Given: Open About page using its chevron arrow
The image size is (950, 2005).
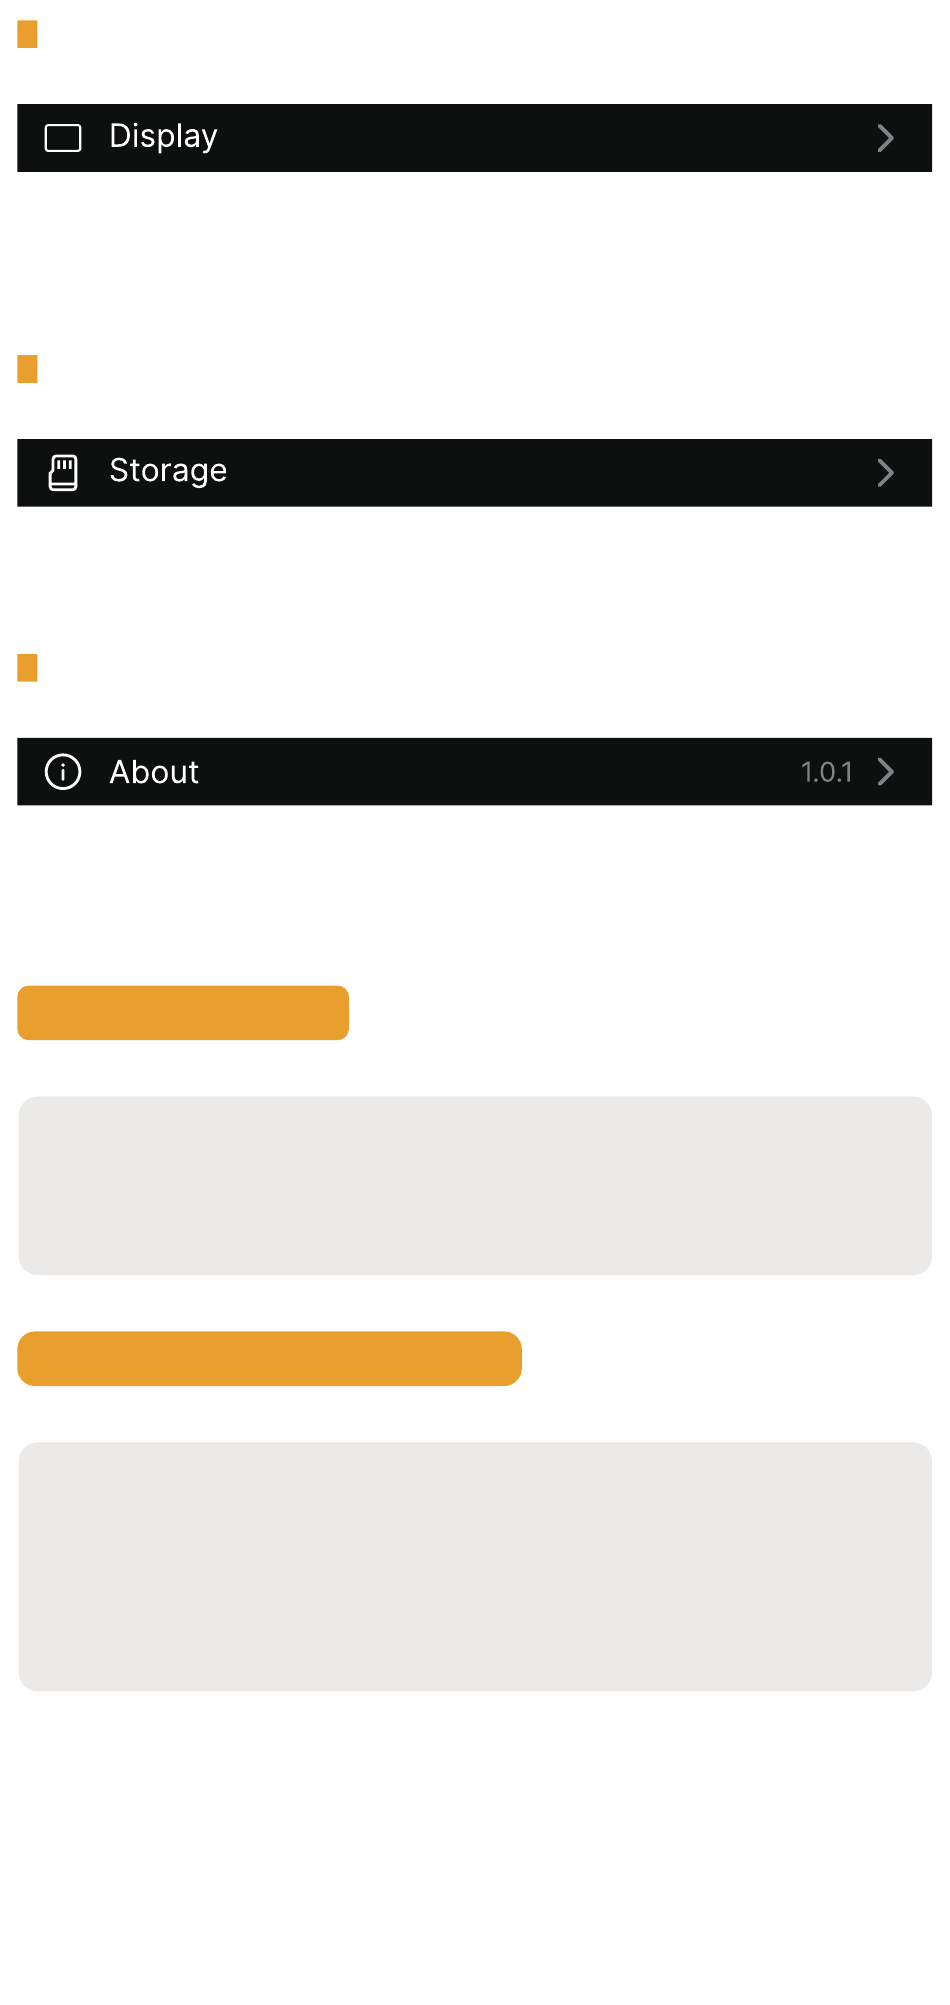Looking at the screenshot, I should click(885, 771).
